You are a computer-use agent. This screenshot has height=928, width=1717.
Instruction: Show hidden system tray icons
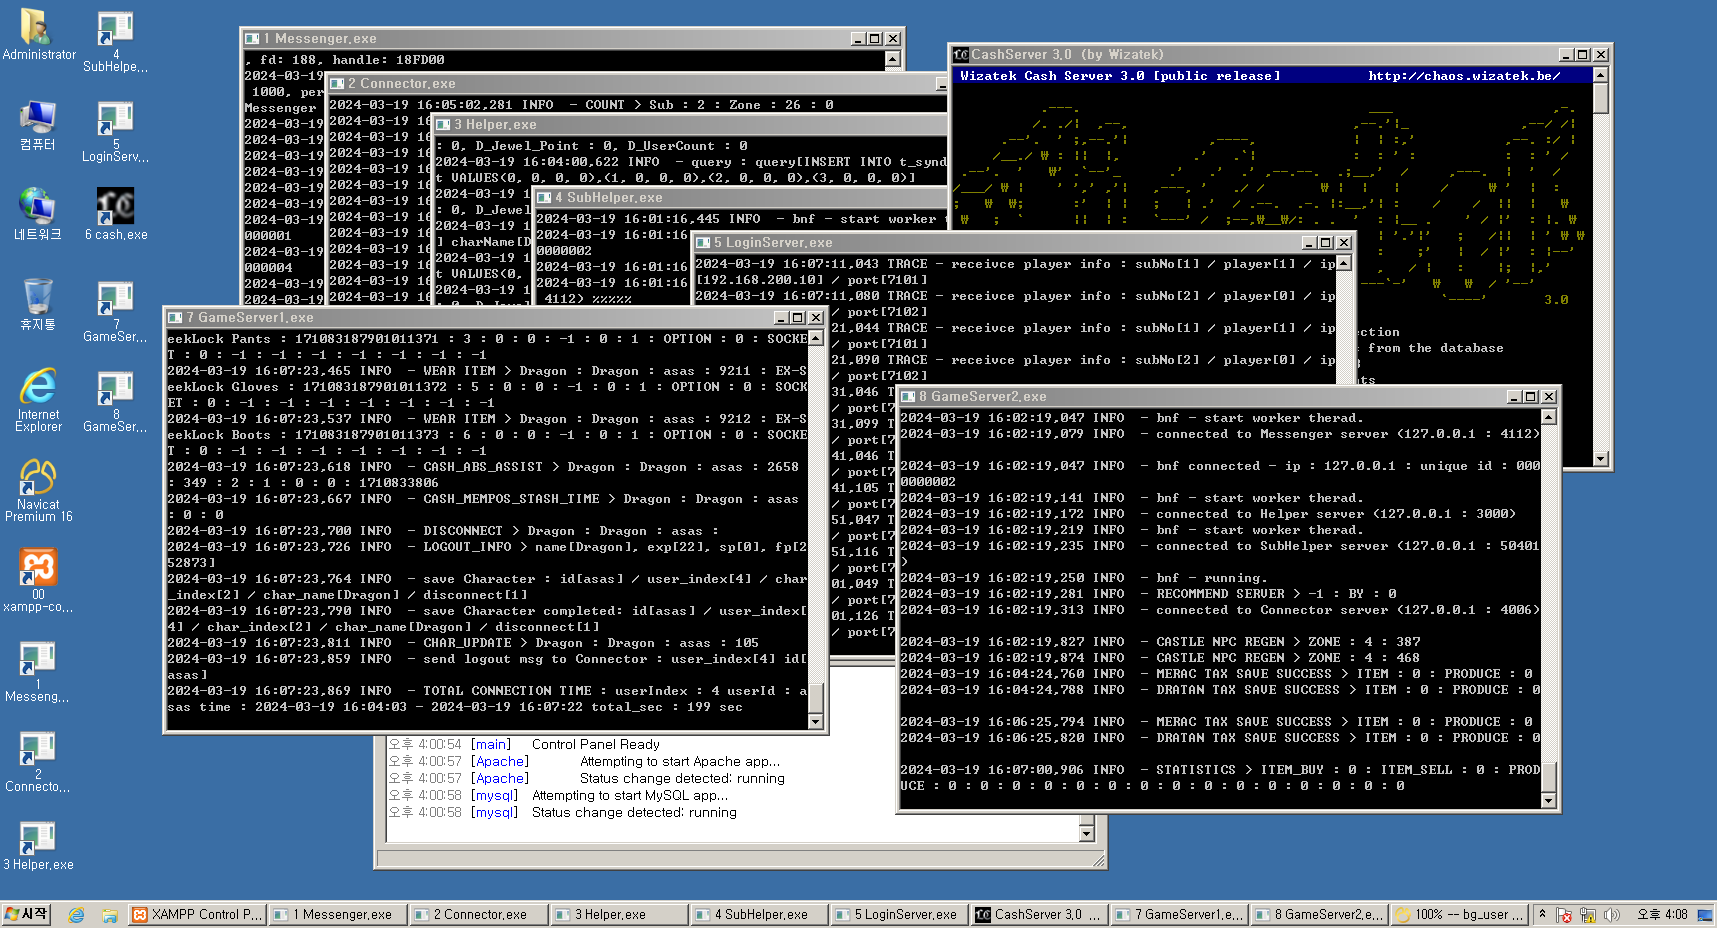[x=1542, y=915]
